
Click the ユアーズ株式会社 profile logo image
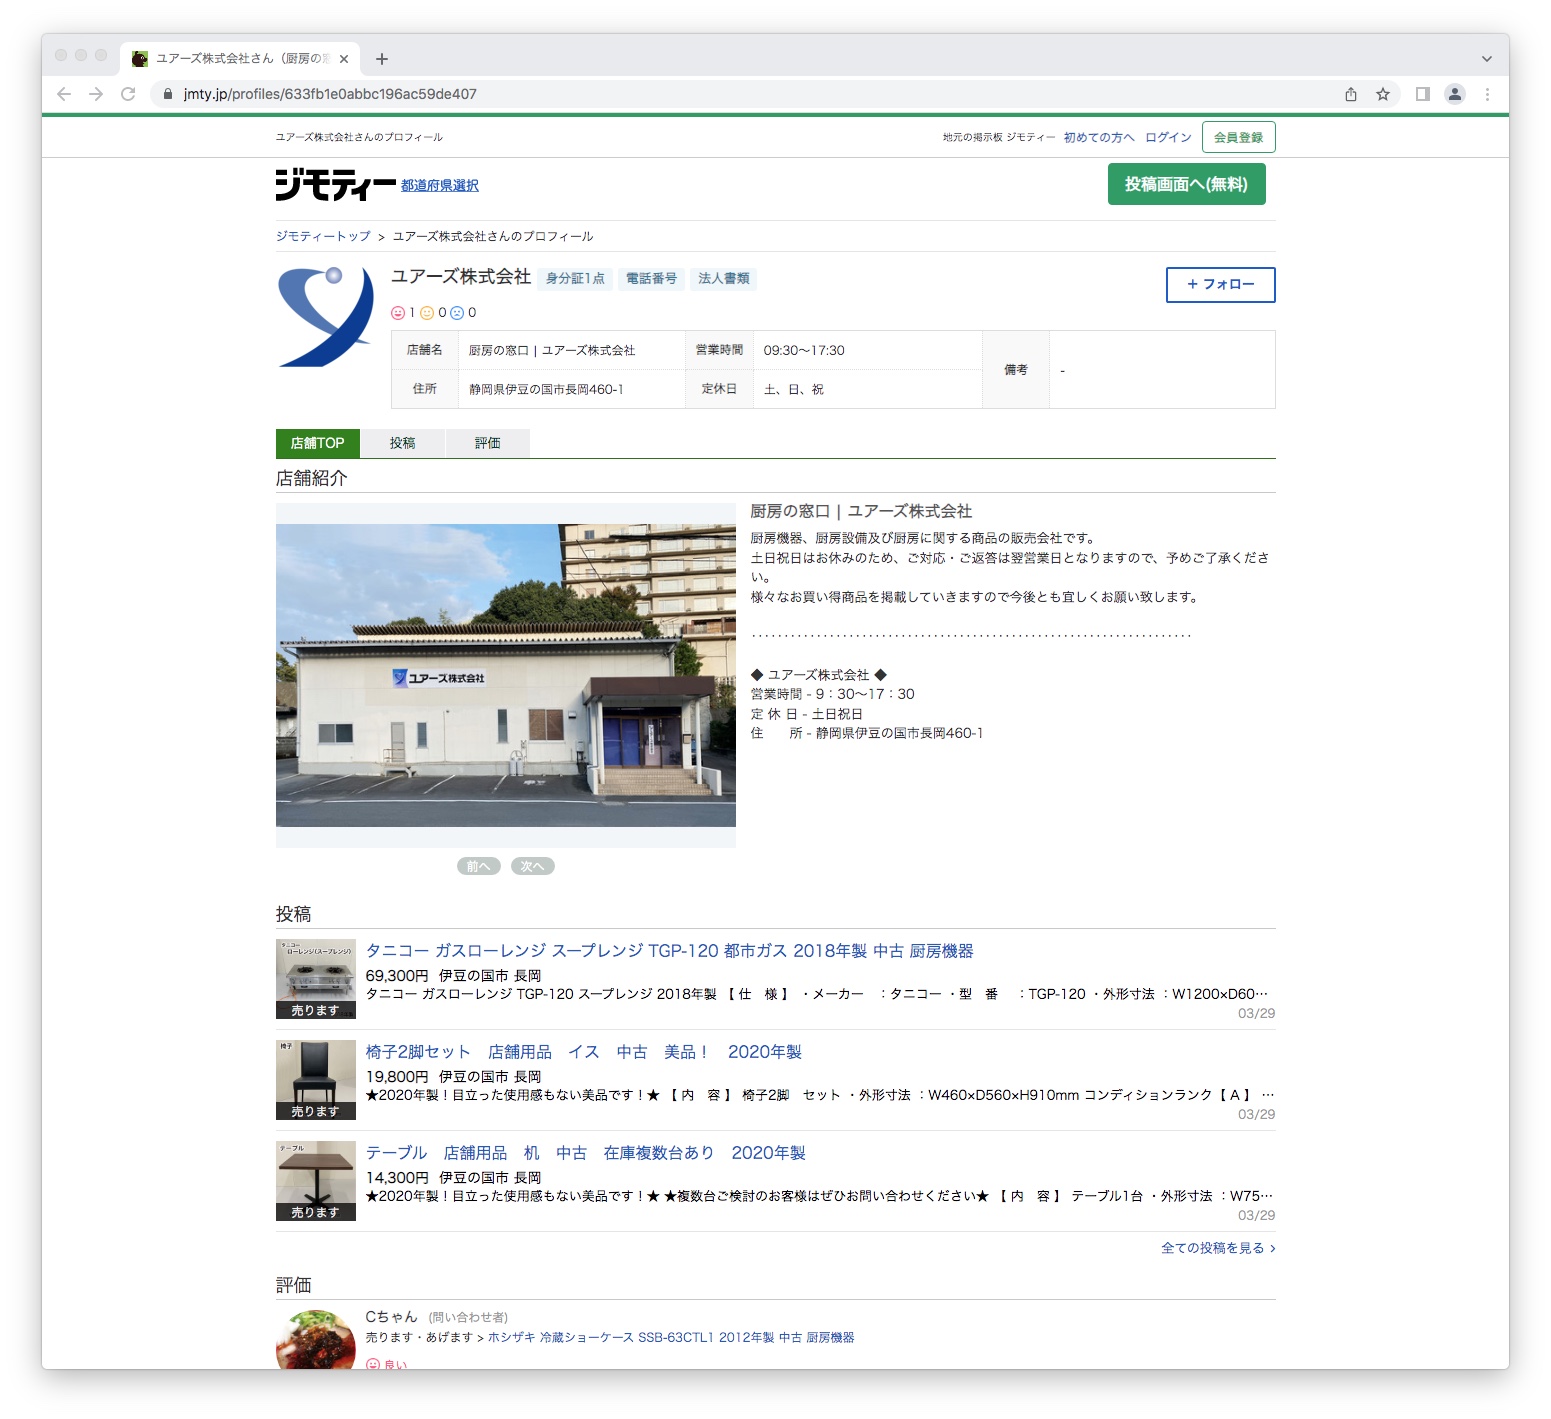click(325, 316)
